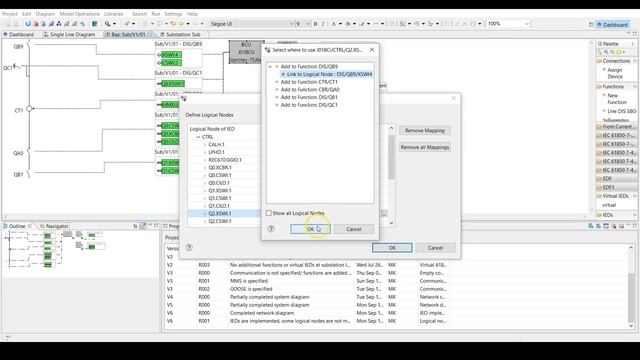The height and width of the screenshot is (360, 640).
Task: Click OK in Define Logical Nodes dialog
Action: pyautogui.click(x=392, y=248)
